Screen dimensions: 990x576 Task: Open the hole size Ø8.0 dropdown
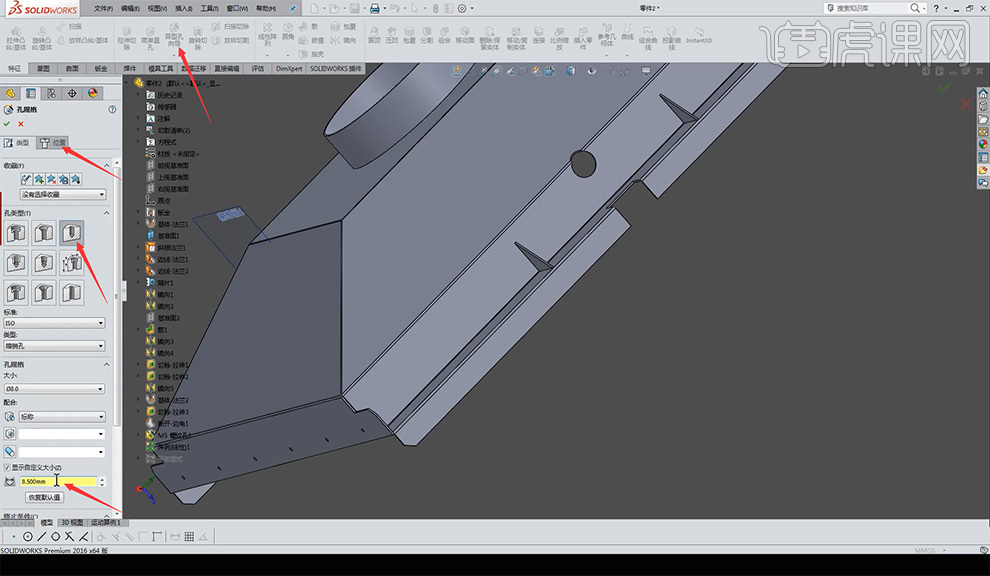coord(55,388)
